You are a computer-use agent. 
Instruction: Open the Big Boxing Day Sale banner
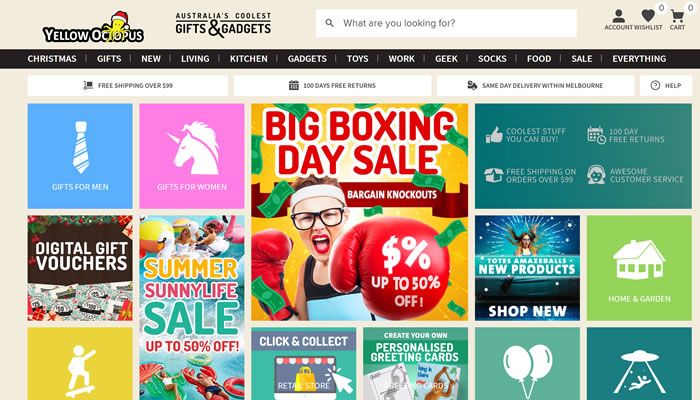tap(359, 212)
